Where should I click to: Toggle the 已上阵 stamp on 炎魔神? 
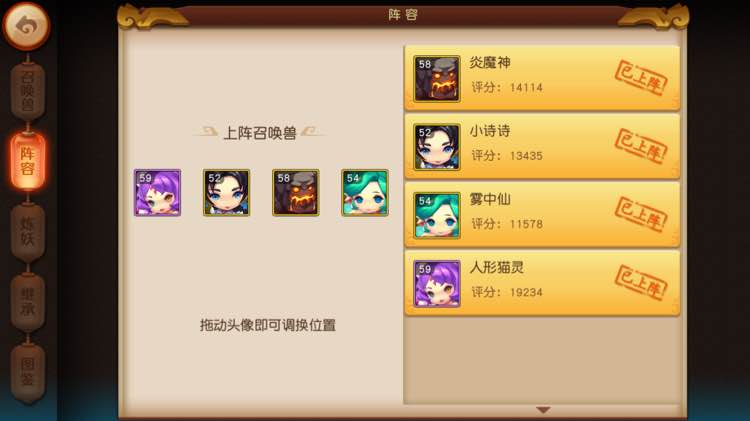pyautogui.click(x=641, y=78)
